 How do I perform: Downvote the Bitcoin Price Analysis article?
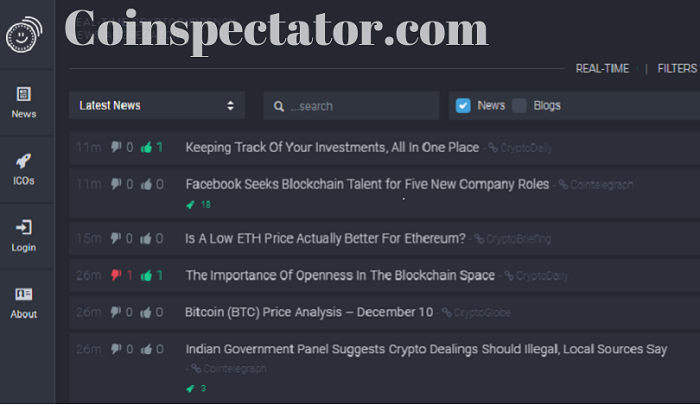pyautogui.click(x=117, y=312)
